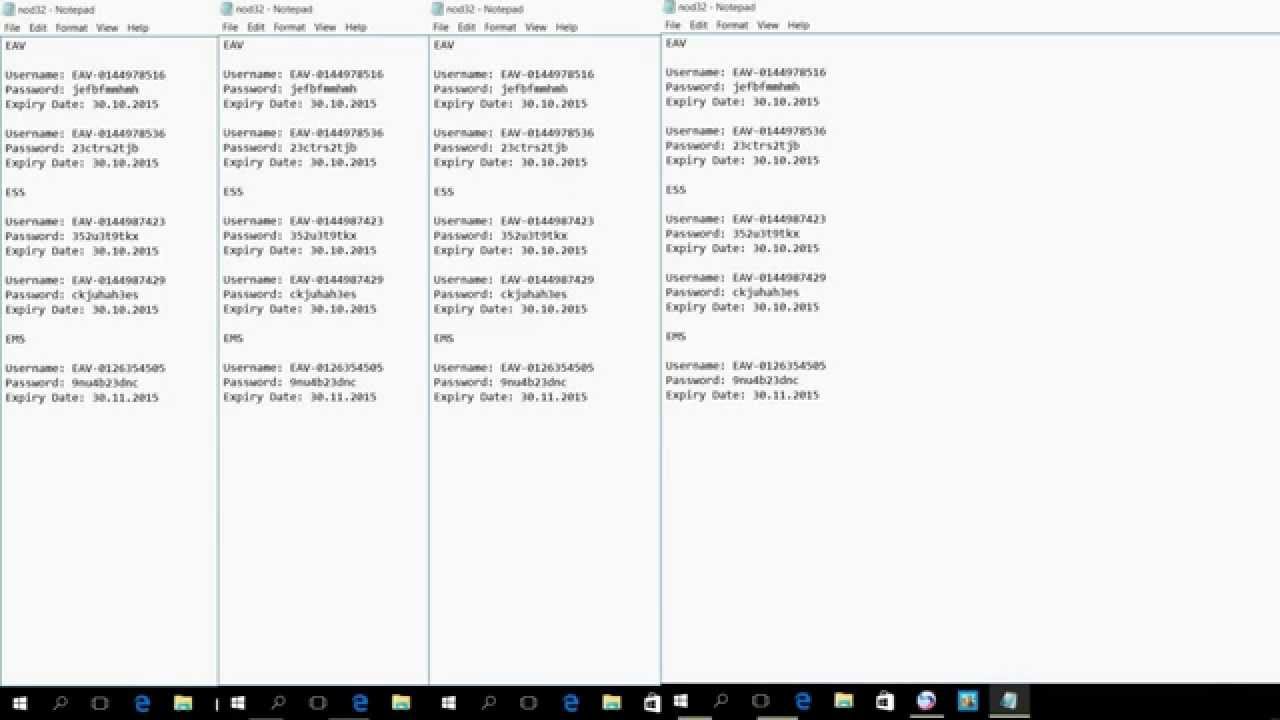This screenshot has height=720, width=1280.
Task: Click 'Username: EAV-0144987429' in second Notepad window
Action: click(303, 280)
